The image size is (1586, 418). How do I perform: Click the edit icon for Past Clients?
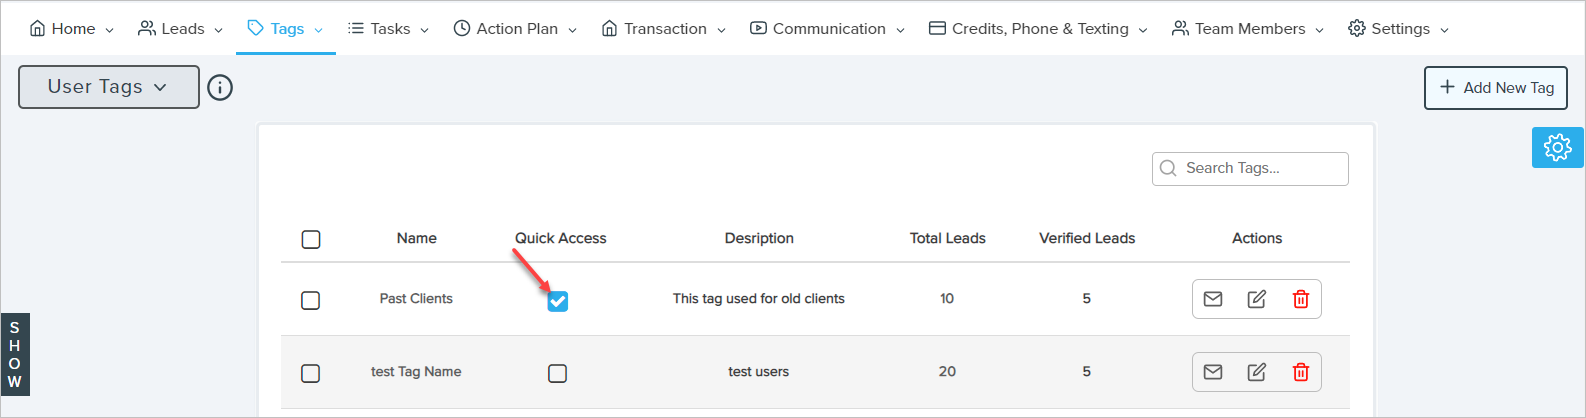tap(1257, 299)
